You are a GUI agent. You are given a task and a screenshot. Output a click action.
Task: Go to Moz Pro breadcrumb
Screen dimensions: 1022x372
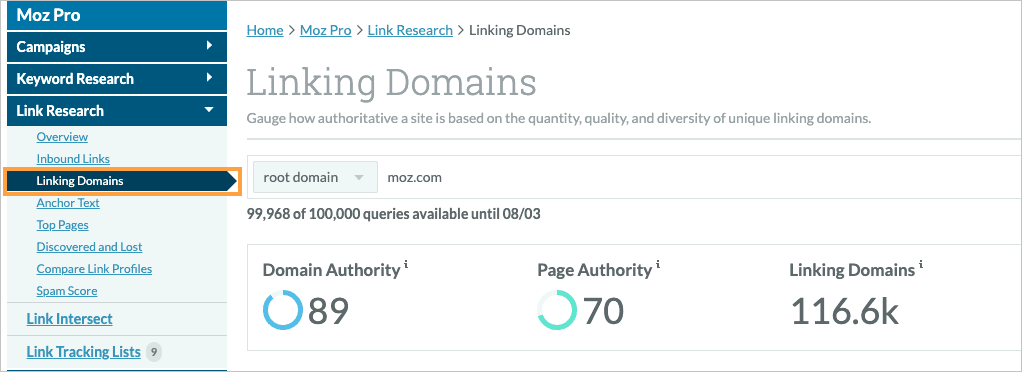(325, 31)
